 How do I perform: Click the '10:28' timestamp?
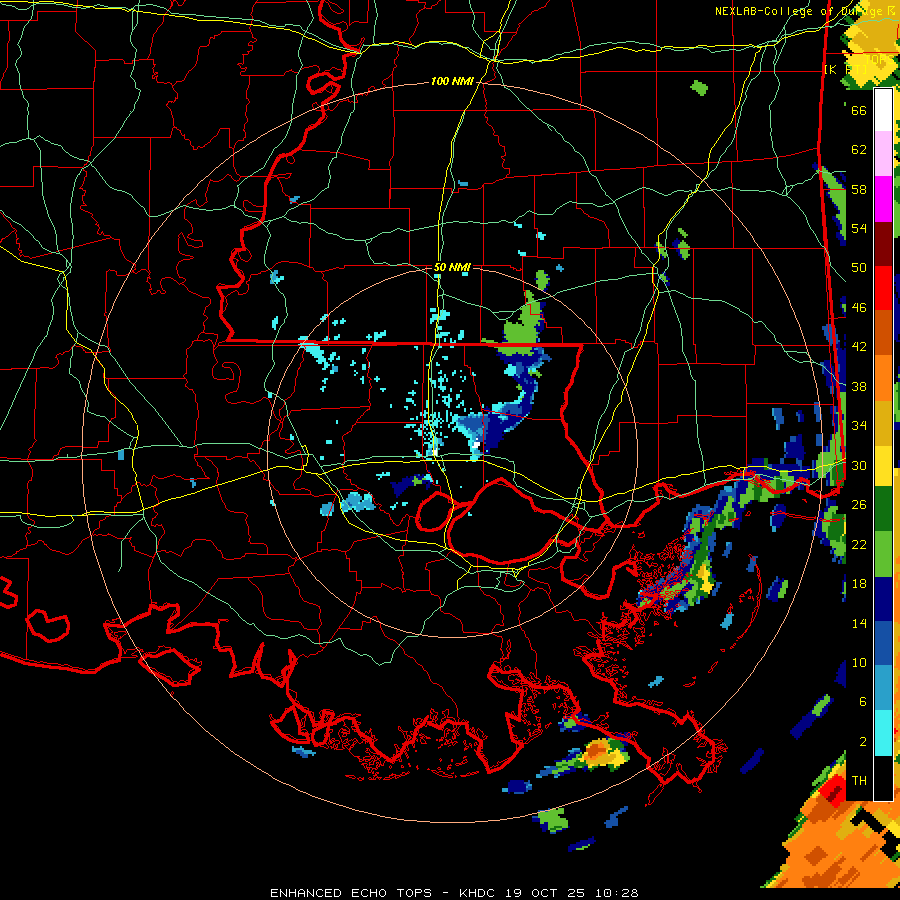(x=616, y=893)
